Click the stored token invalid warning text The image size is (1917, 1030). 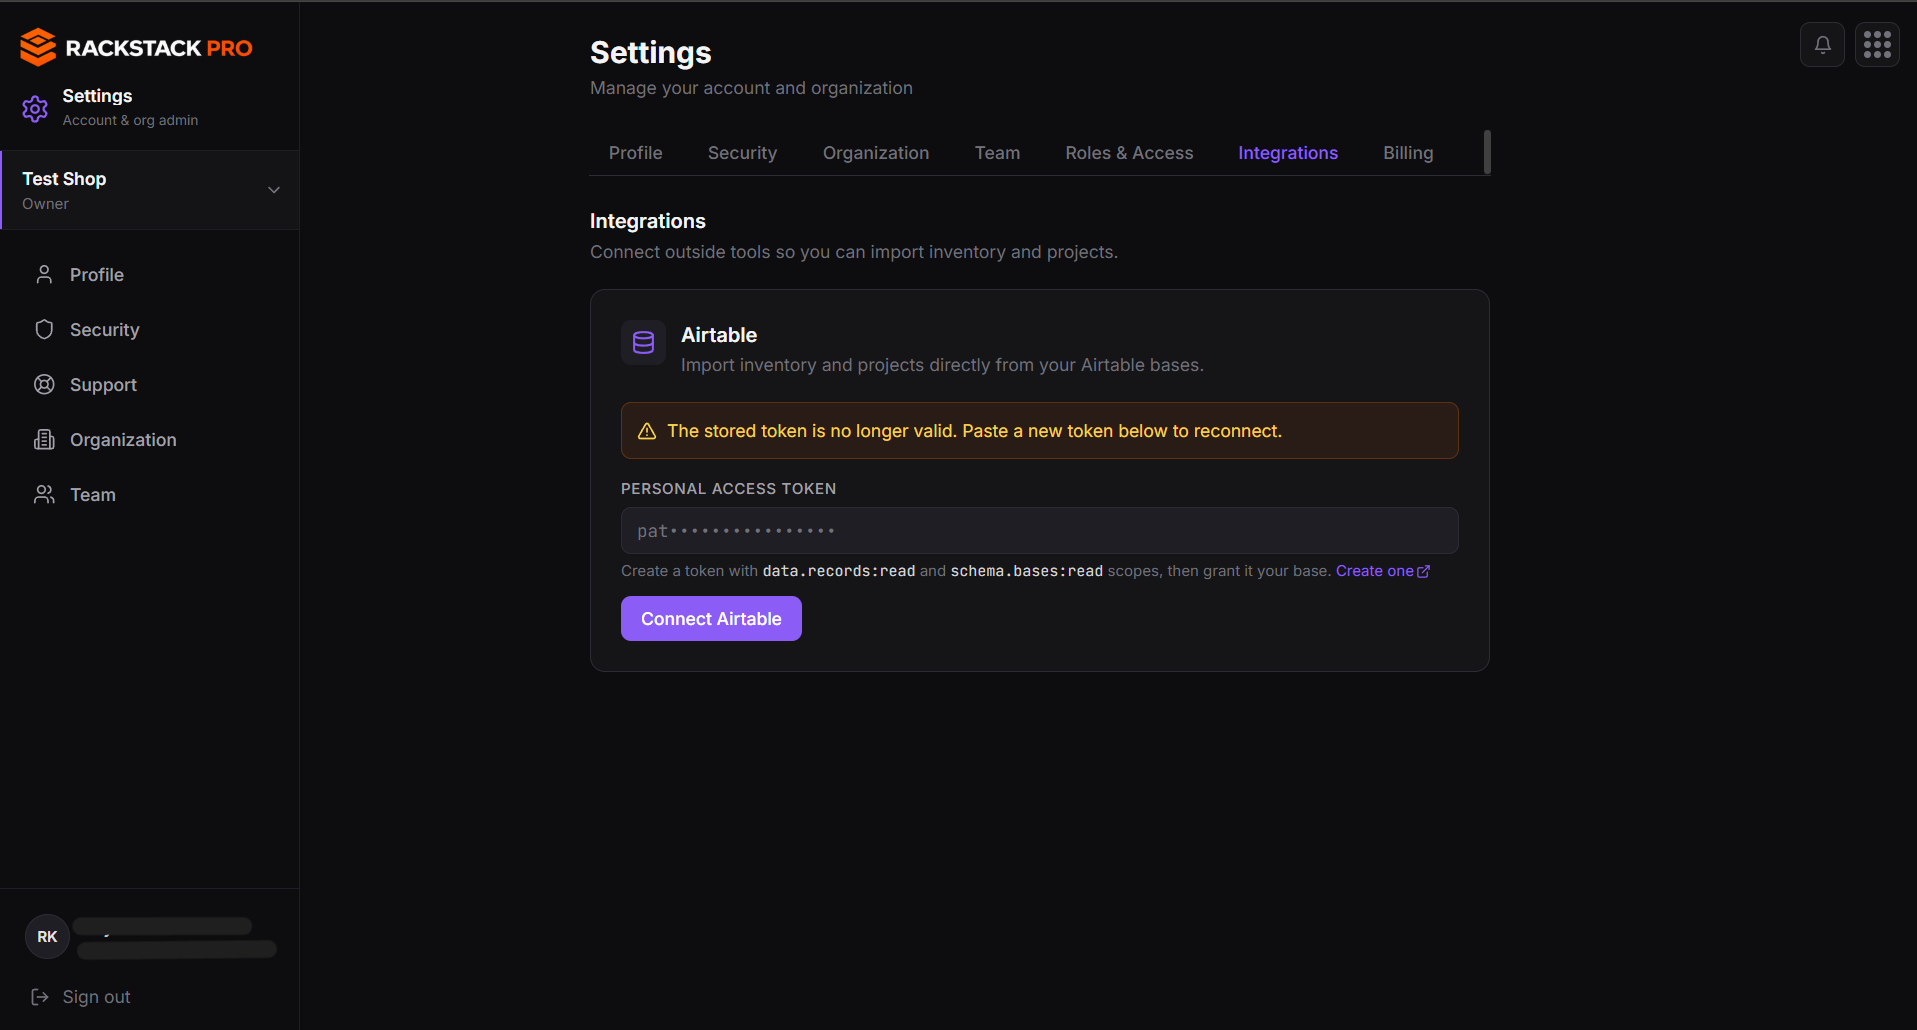coord(974,431)
